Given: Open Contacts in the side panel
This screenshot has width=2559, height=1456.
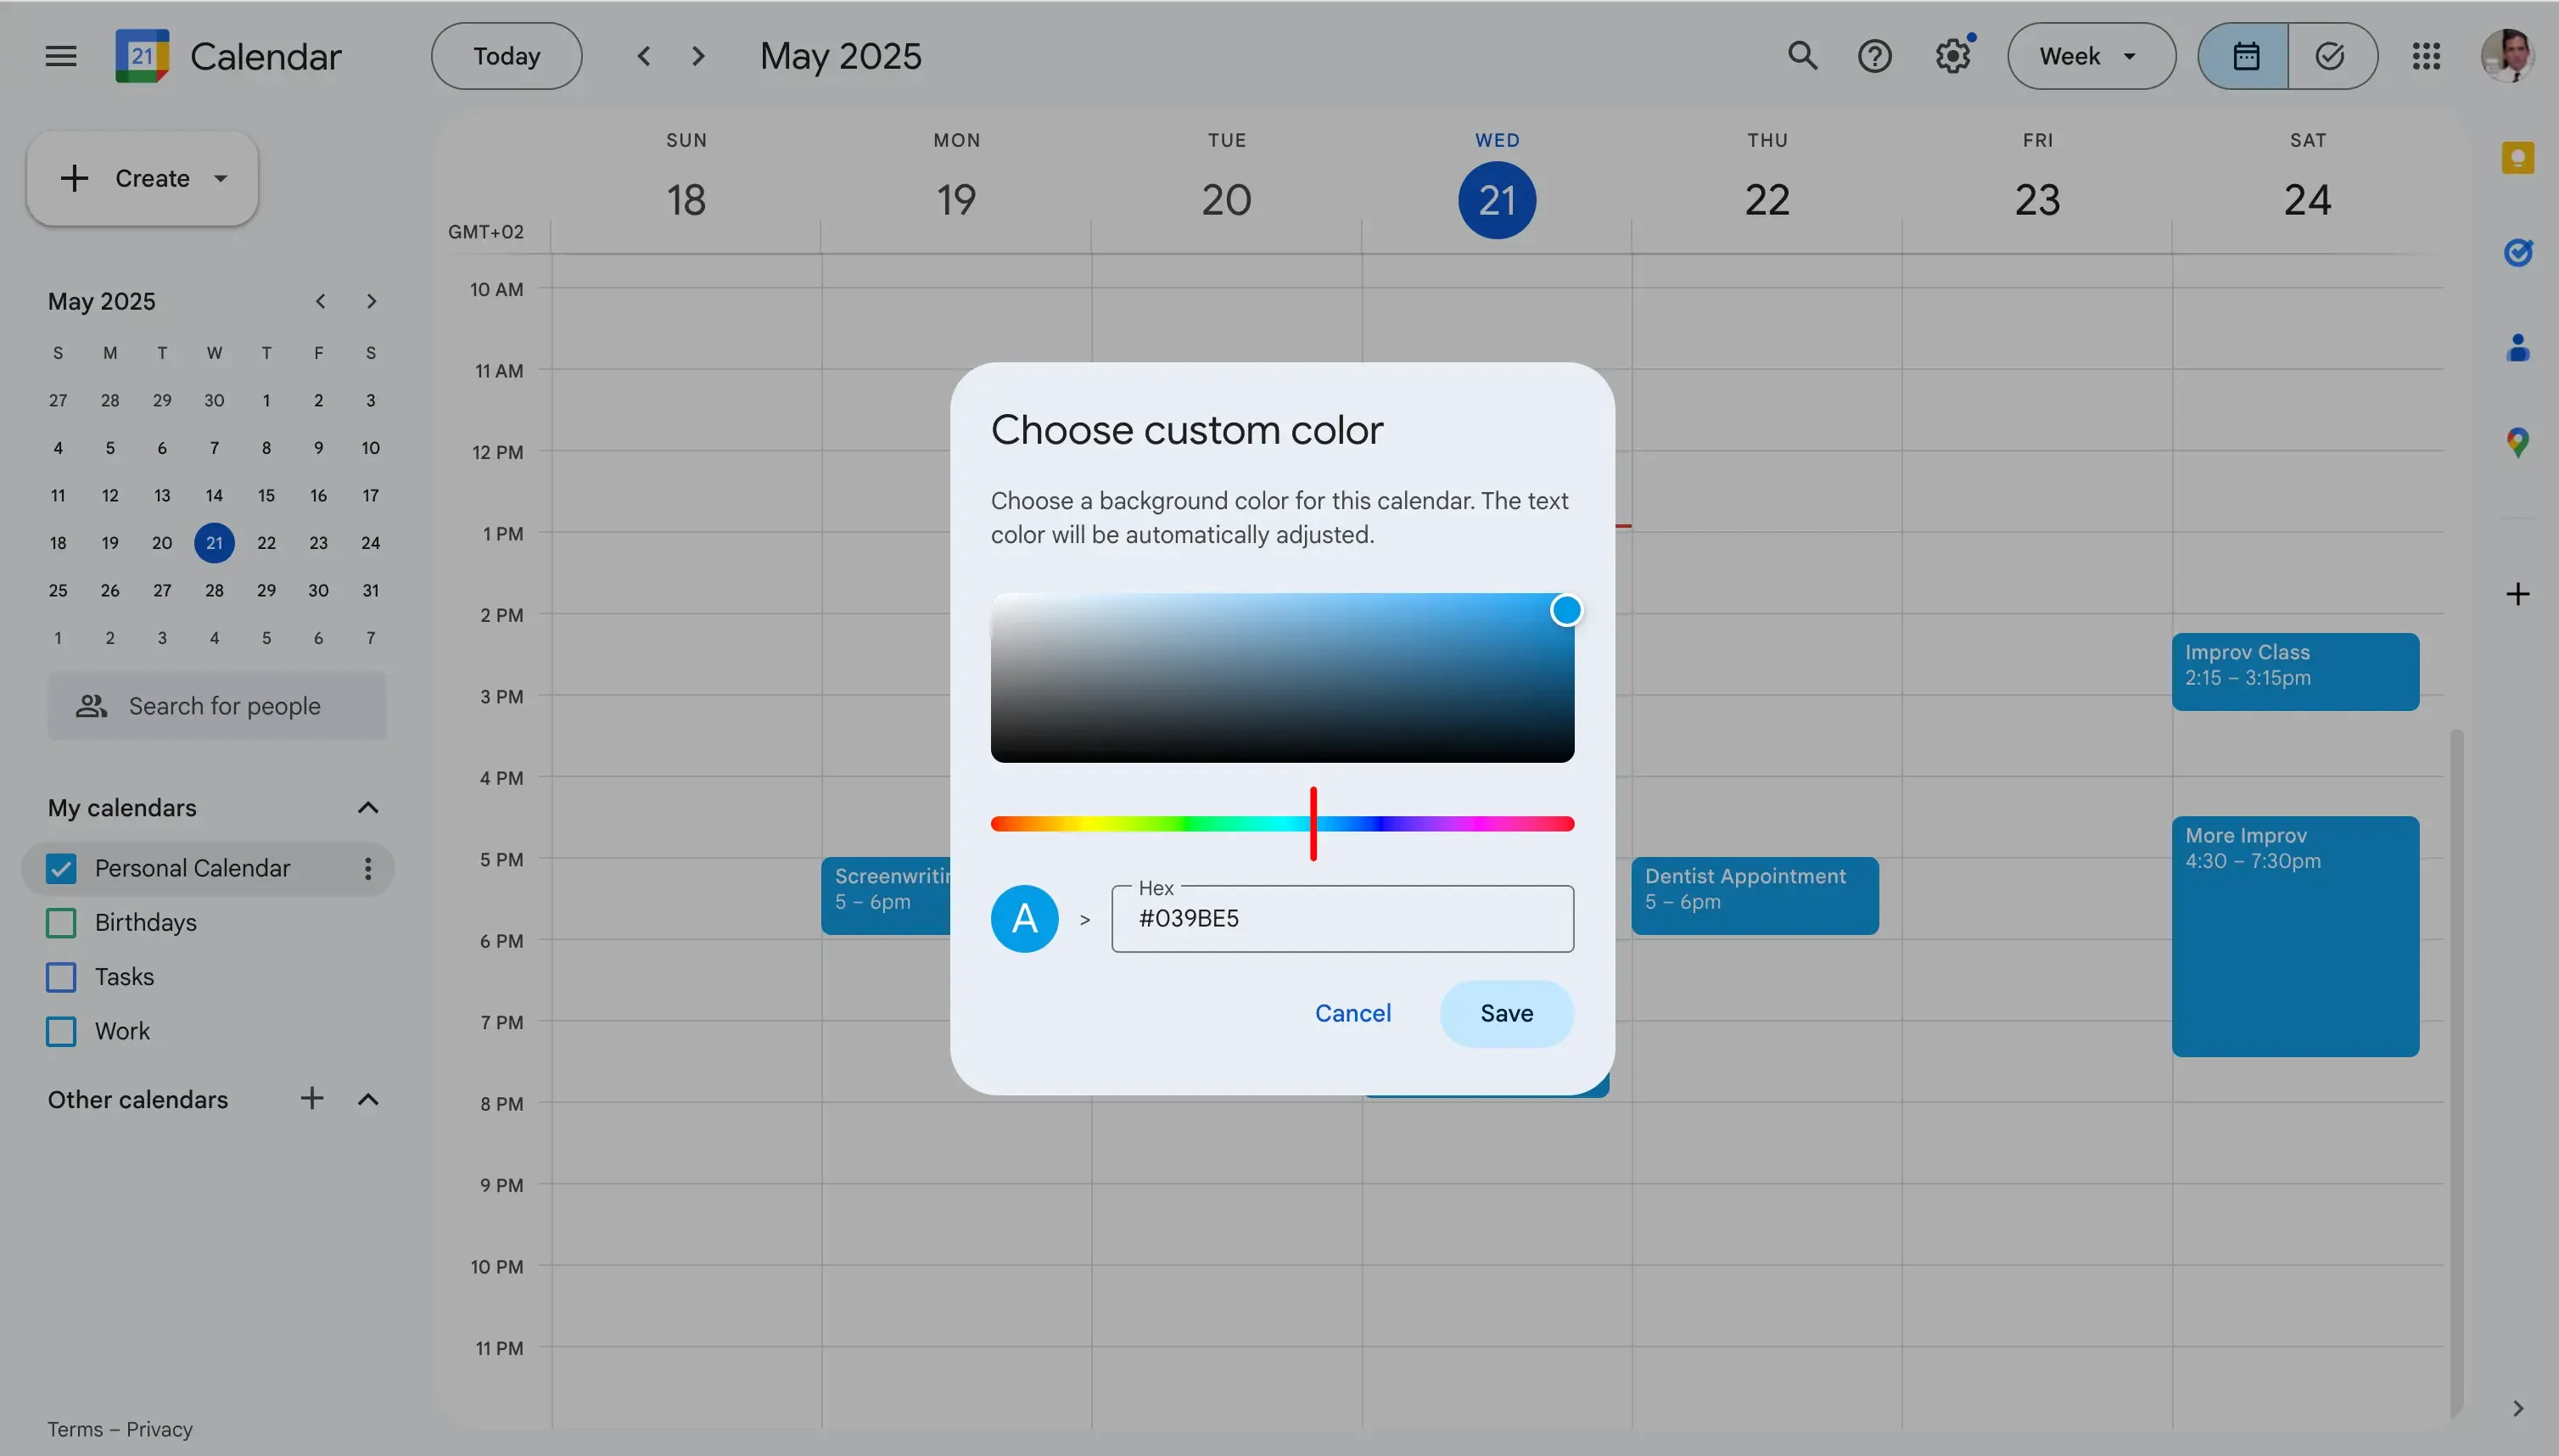Looking at the screenshot, I should [2518, 348].
